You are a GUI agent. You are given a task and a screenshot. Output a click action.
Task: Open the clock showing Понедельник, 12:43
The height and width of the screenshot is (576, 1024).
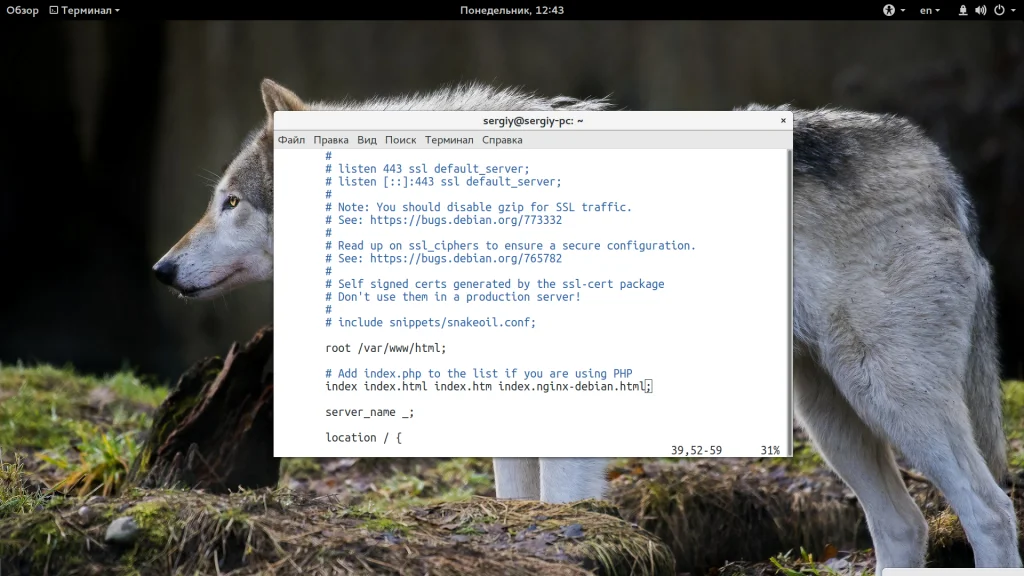[512, 10]
